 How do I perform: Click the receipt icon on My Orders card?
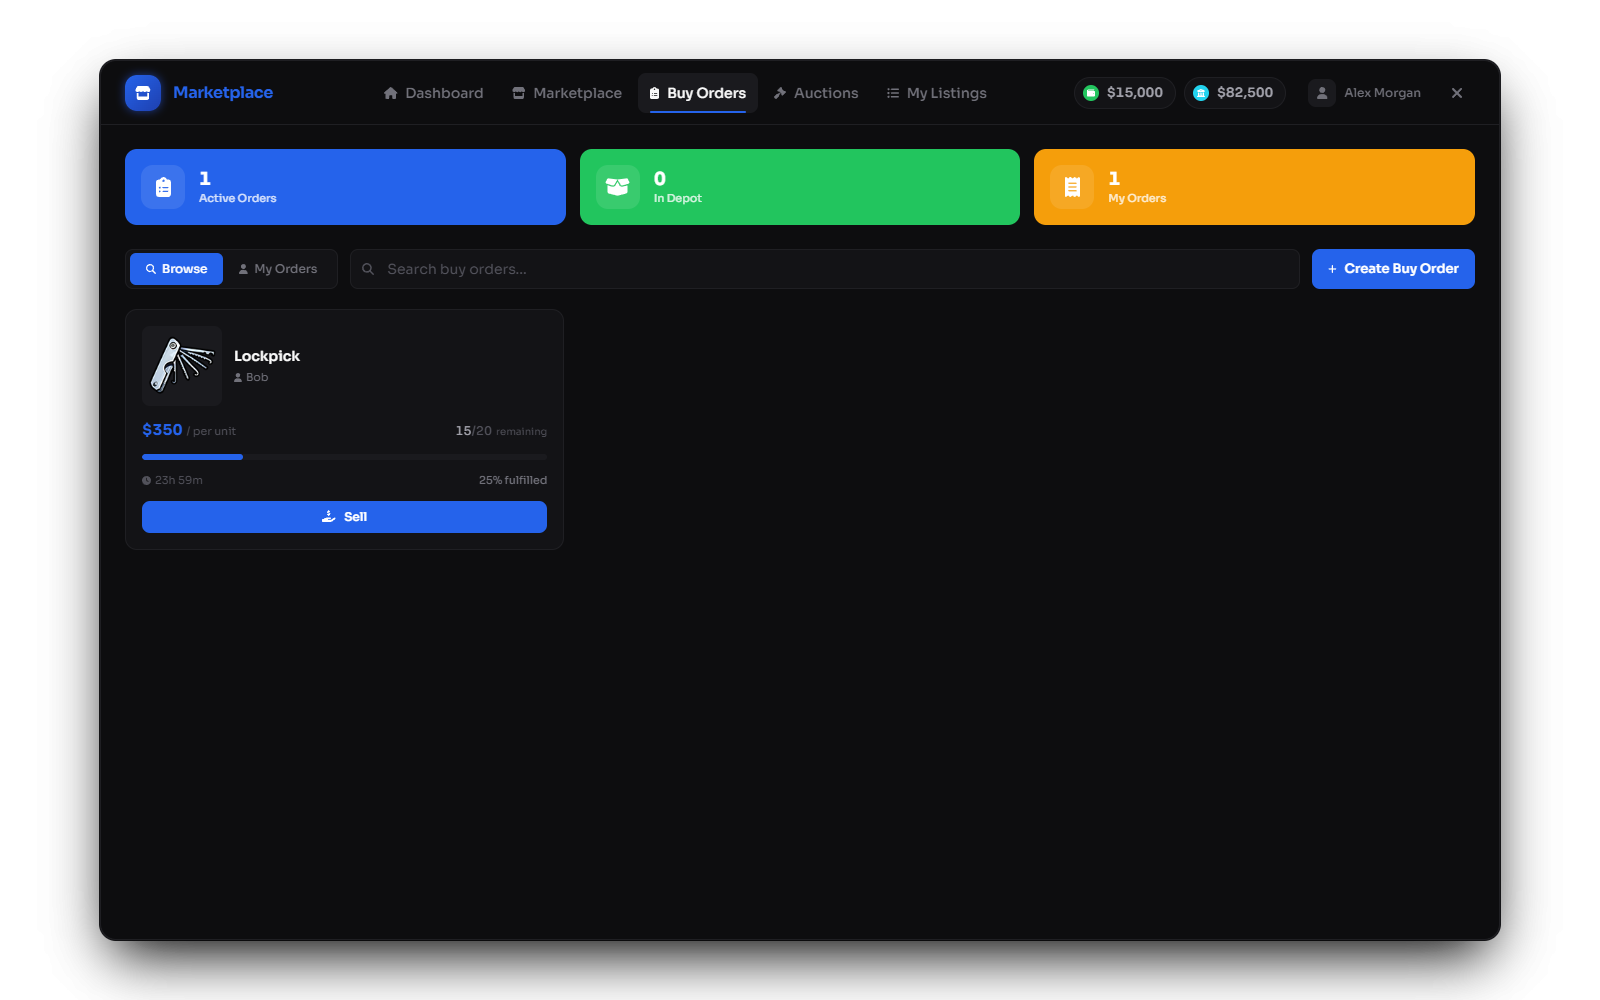1072,187
